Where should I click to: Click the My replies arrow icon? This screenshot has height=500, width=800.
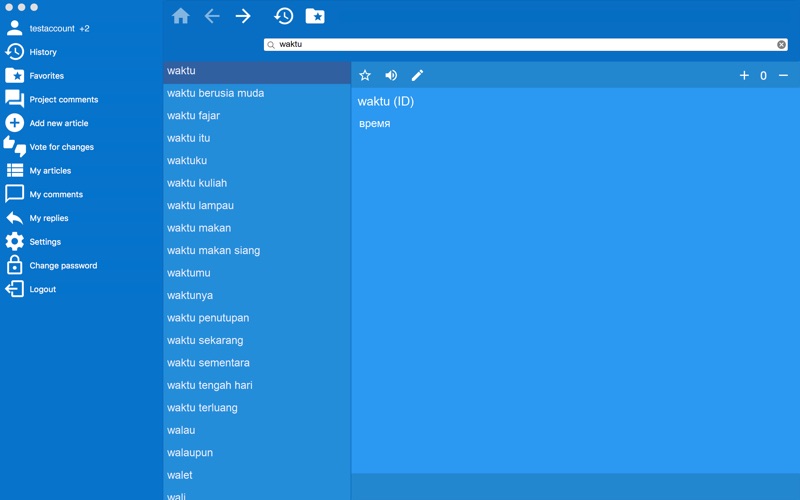click(14, 218)
